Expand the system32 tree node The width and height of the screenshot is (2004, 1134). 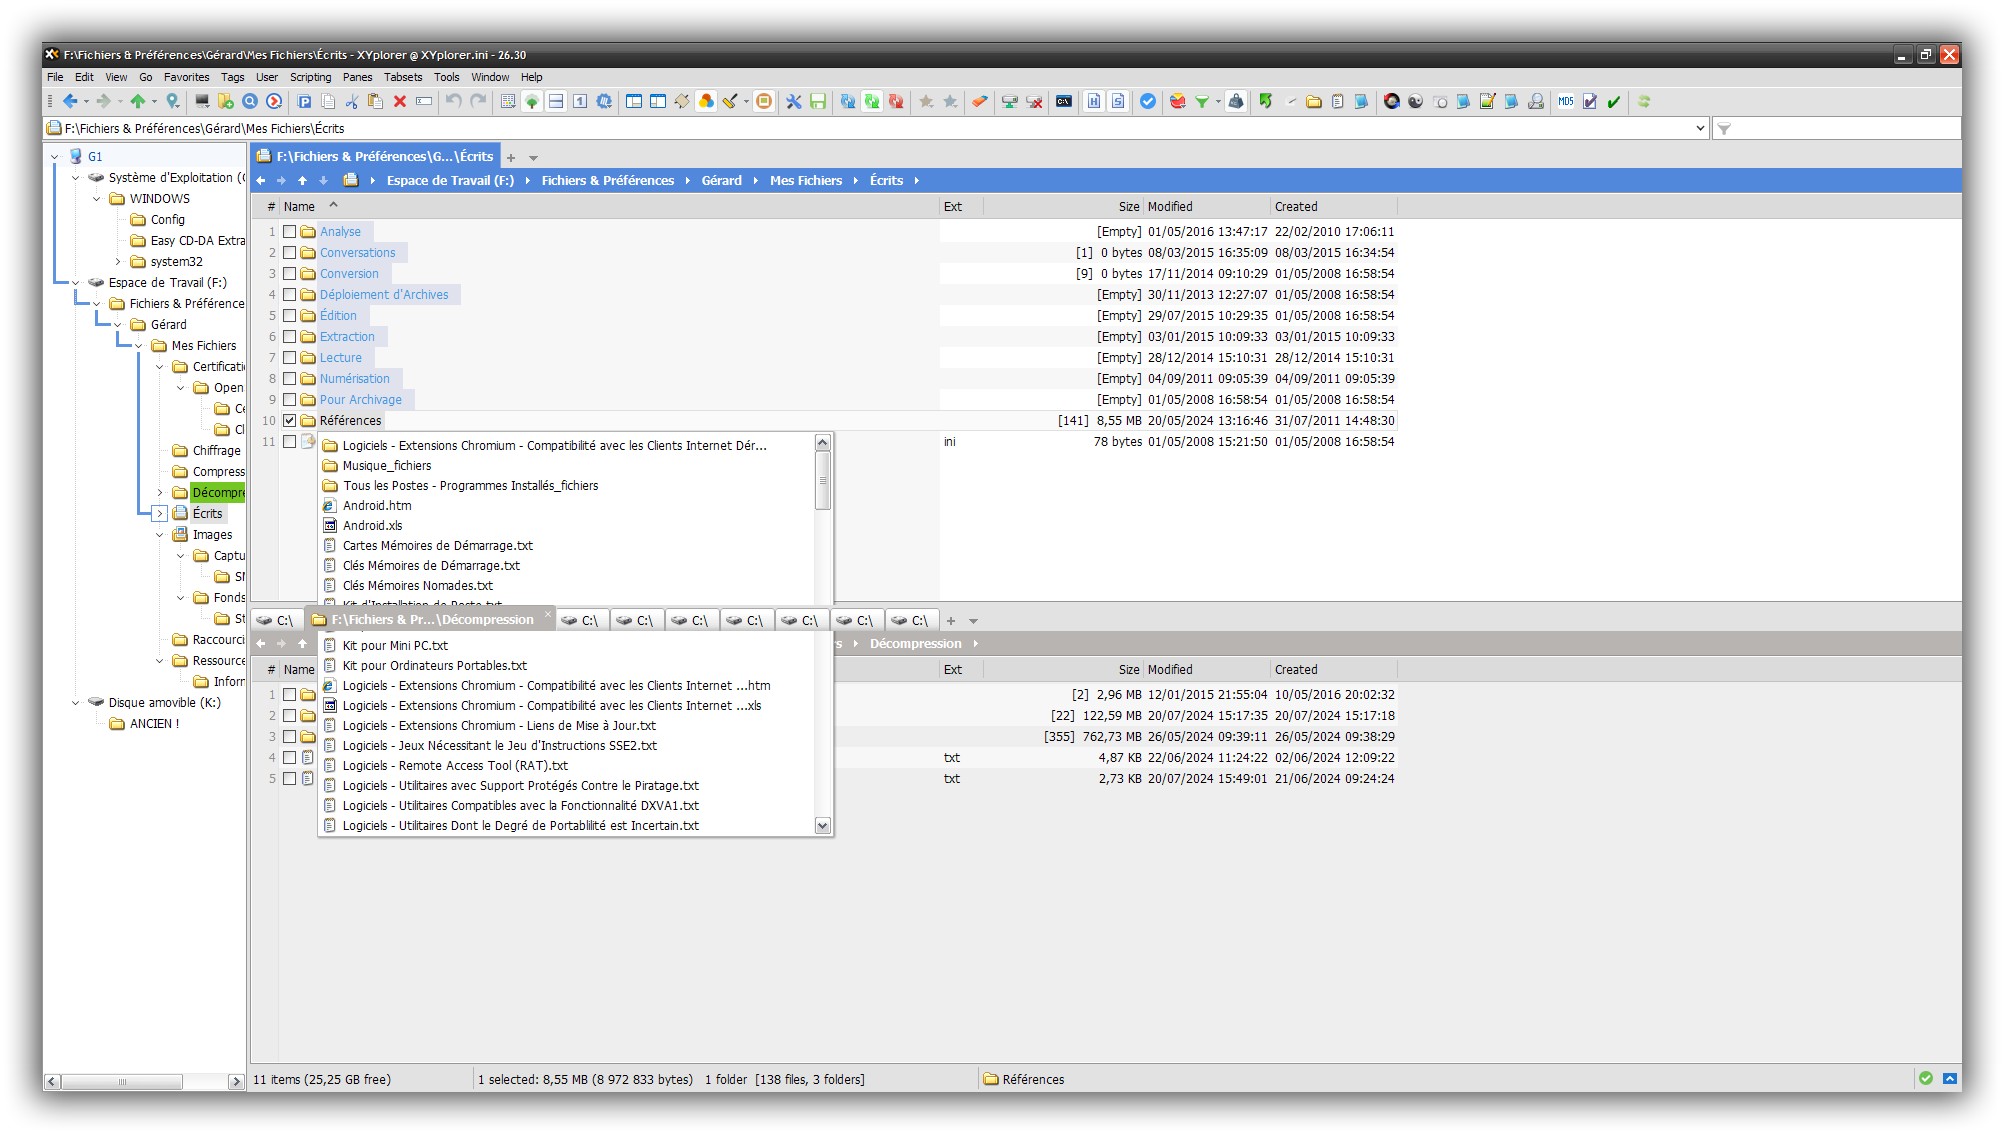point(118,262)
